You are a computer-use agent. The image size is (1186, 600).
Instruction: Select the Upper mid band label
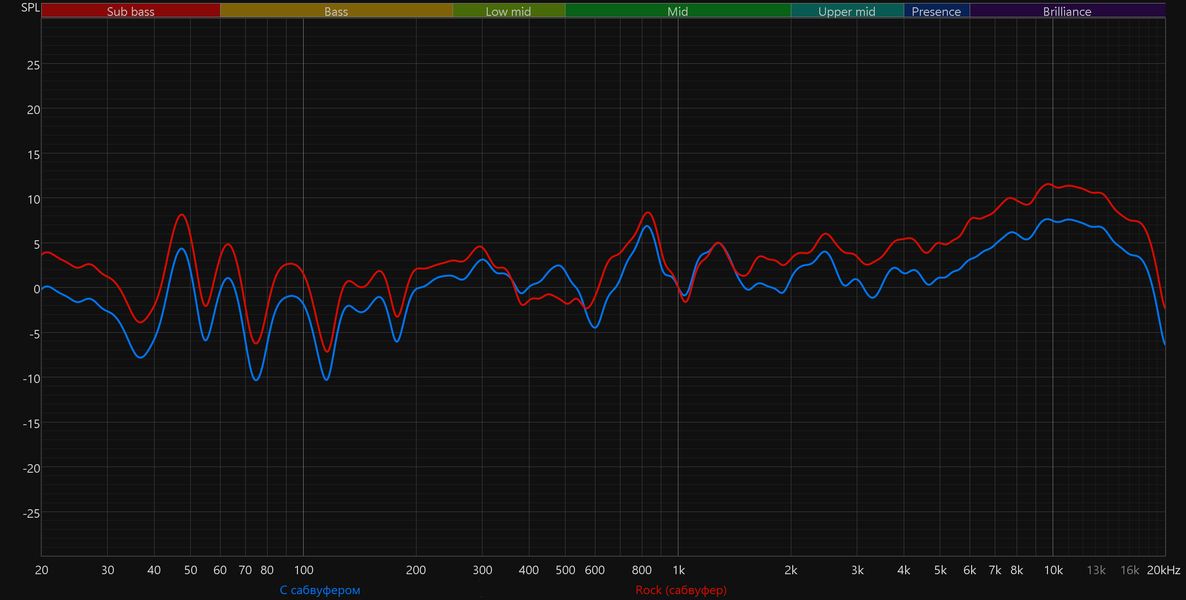(847, 11)
